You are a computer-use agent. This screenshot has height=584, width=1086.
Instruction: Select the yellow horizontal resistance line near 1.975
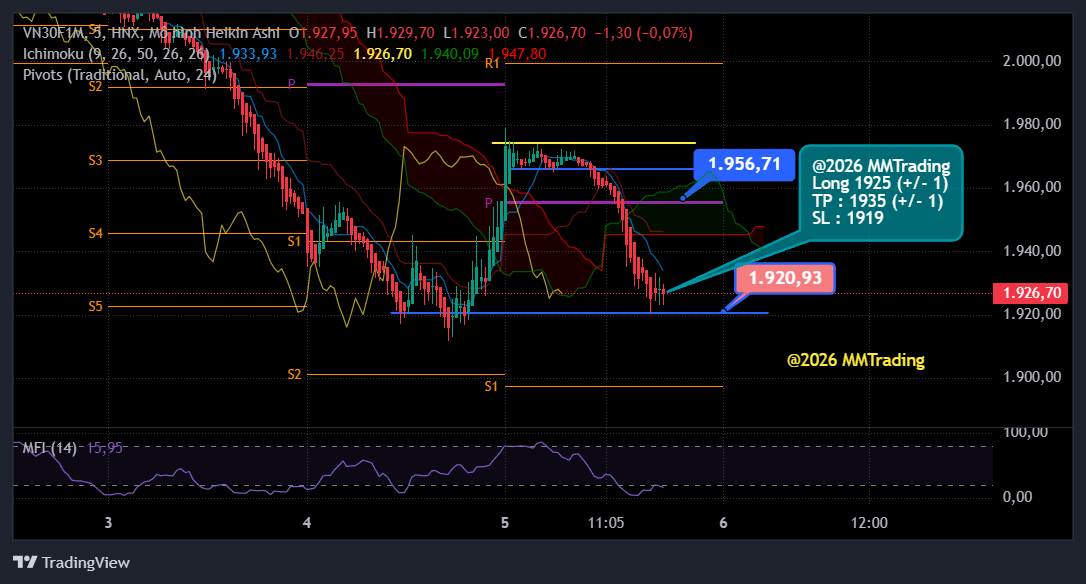click(594, 143)
